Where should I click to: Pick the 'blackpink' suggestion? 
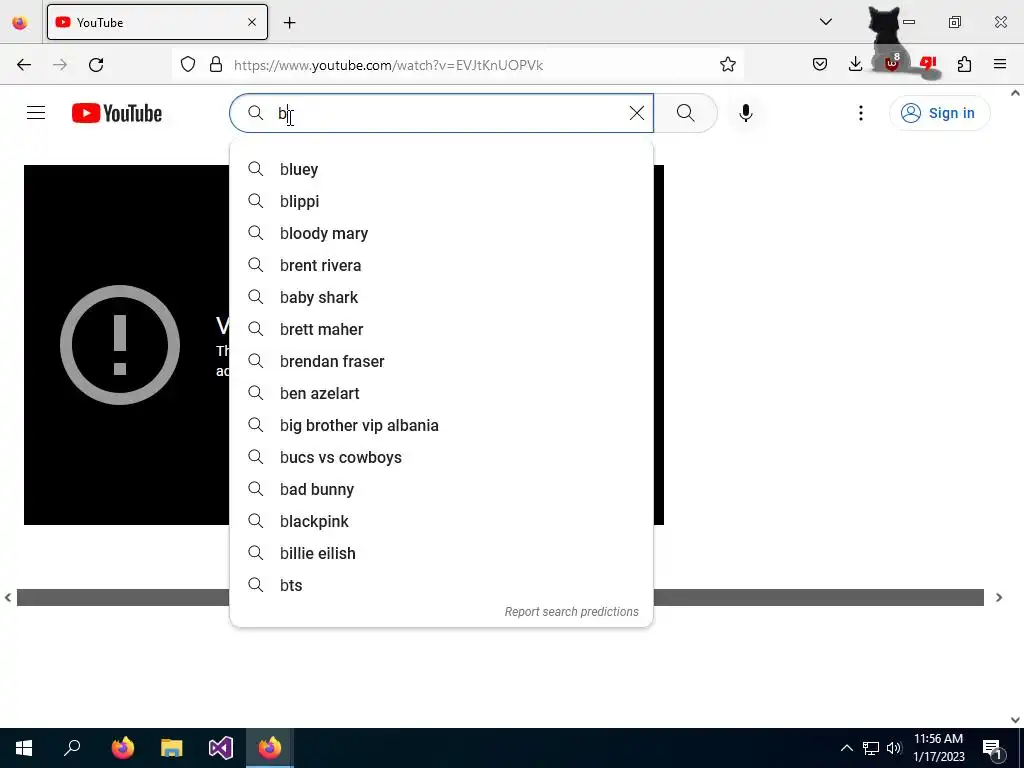(x=441, y=521)
